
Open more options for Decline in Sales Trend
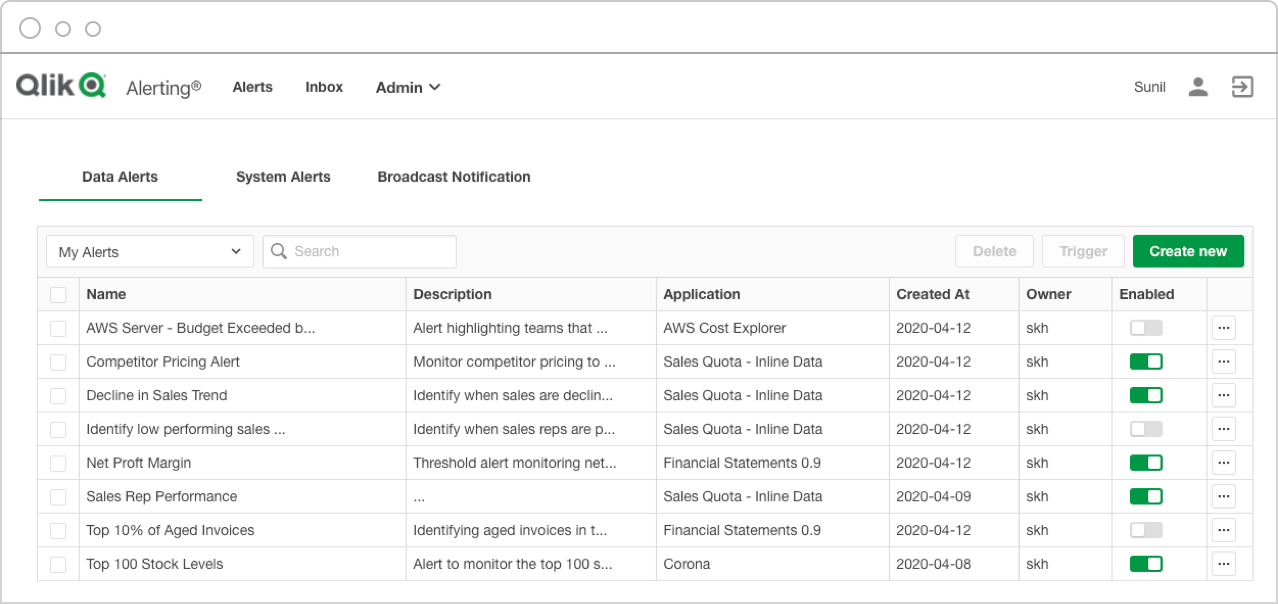point(1224,395)
